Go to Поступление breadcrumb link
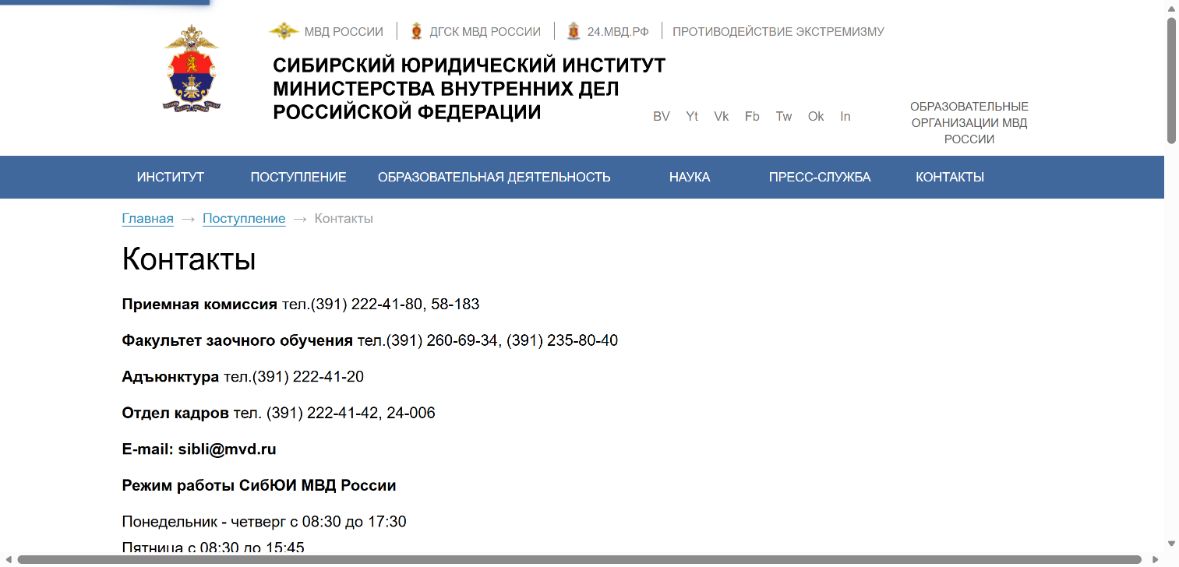 tap(244, 219)
